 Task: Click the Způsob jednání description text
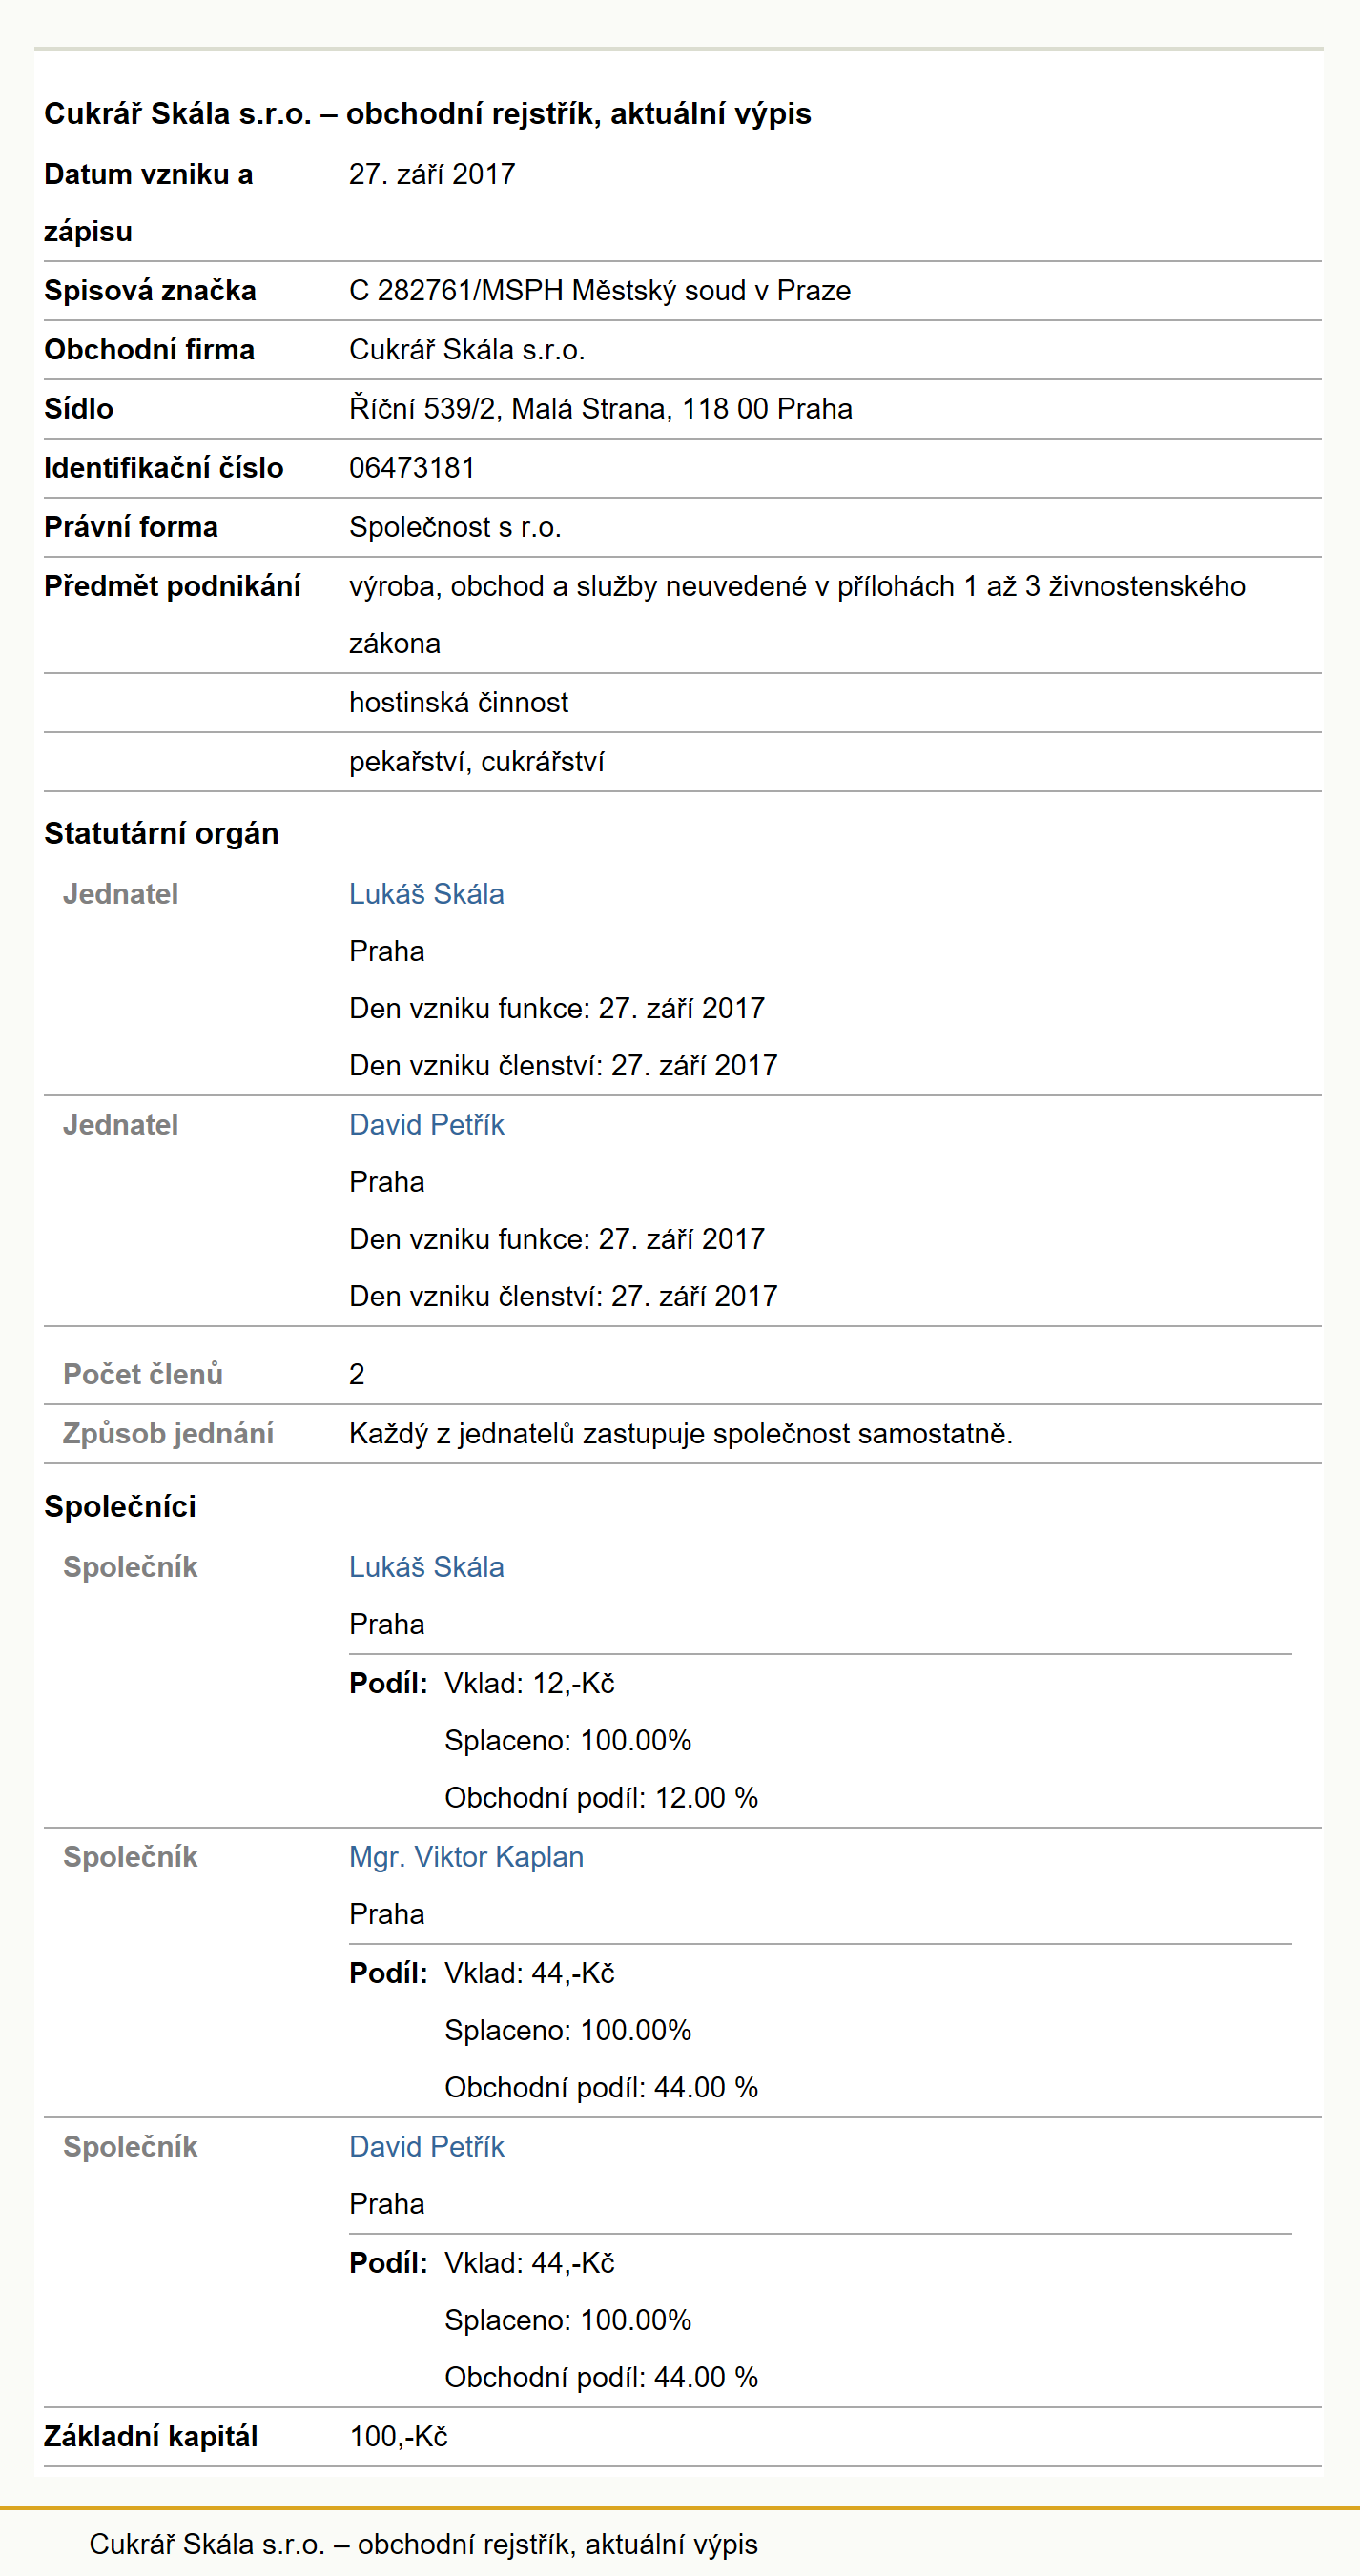681,1434
